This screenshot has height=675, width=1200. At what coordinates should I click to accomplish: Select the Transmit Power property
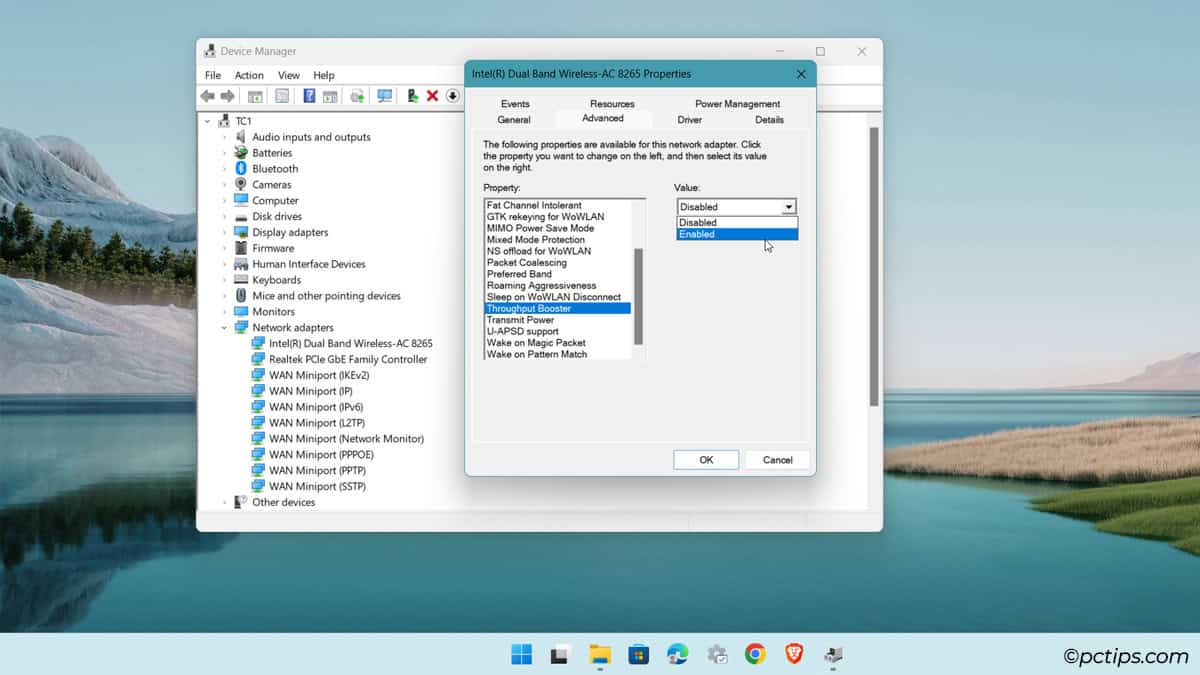pos(520,320)
